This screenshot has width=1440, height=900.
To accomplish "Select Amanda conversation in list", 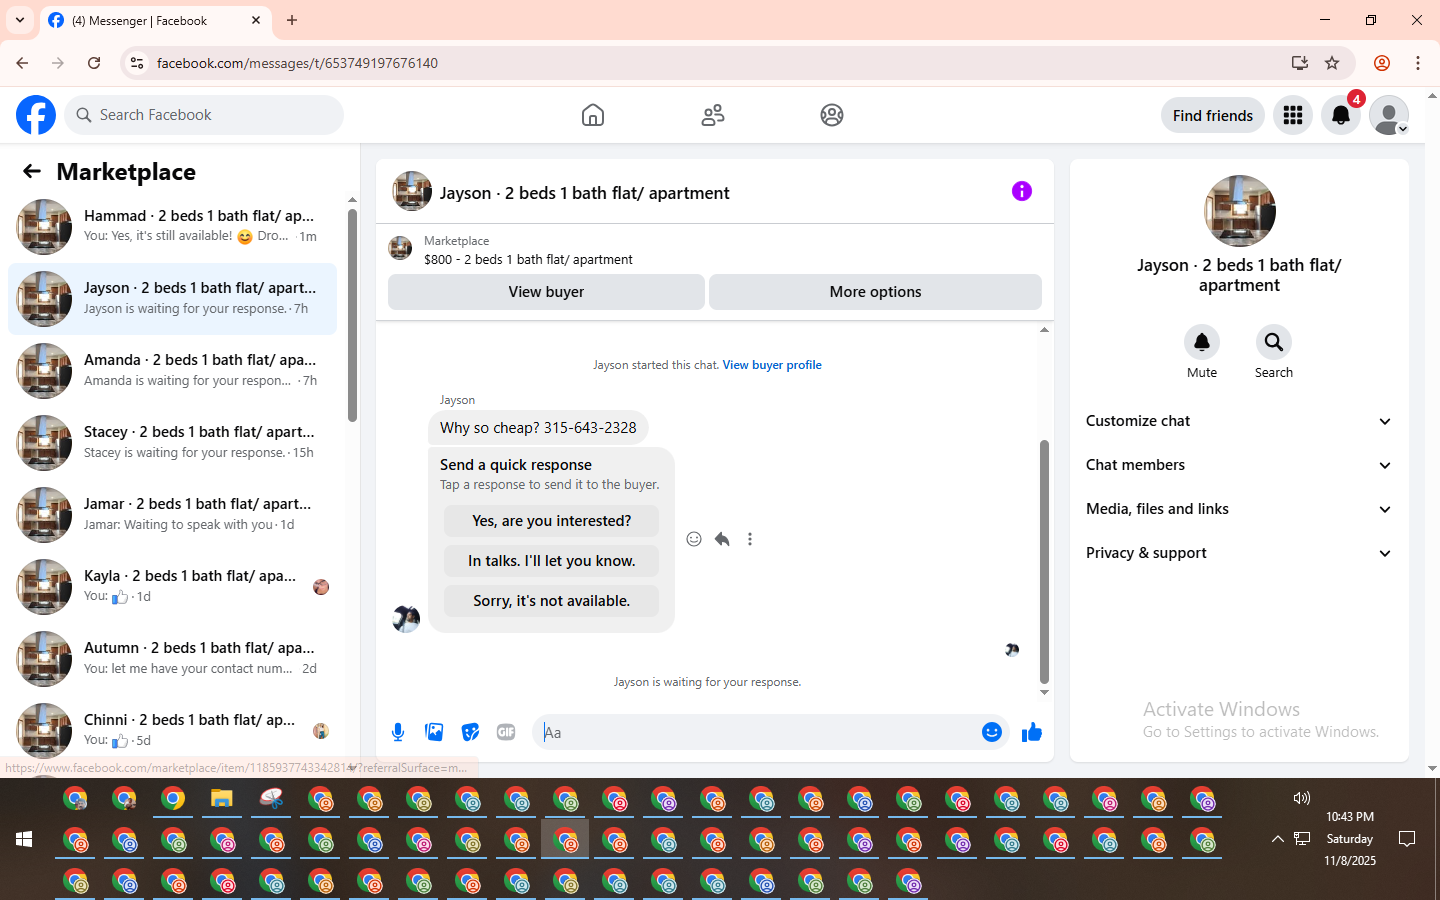I will tap(172, 371).
